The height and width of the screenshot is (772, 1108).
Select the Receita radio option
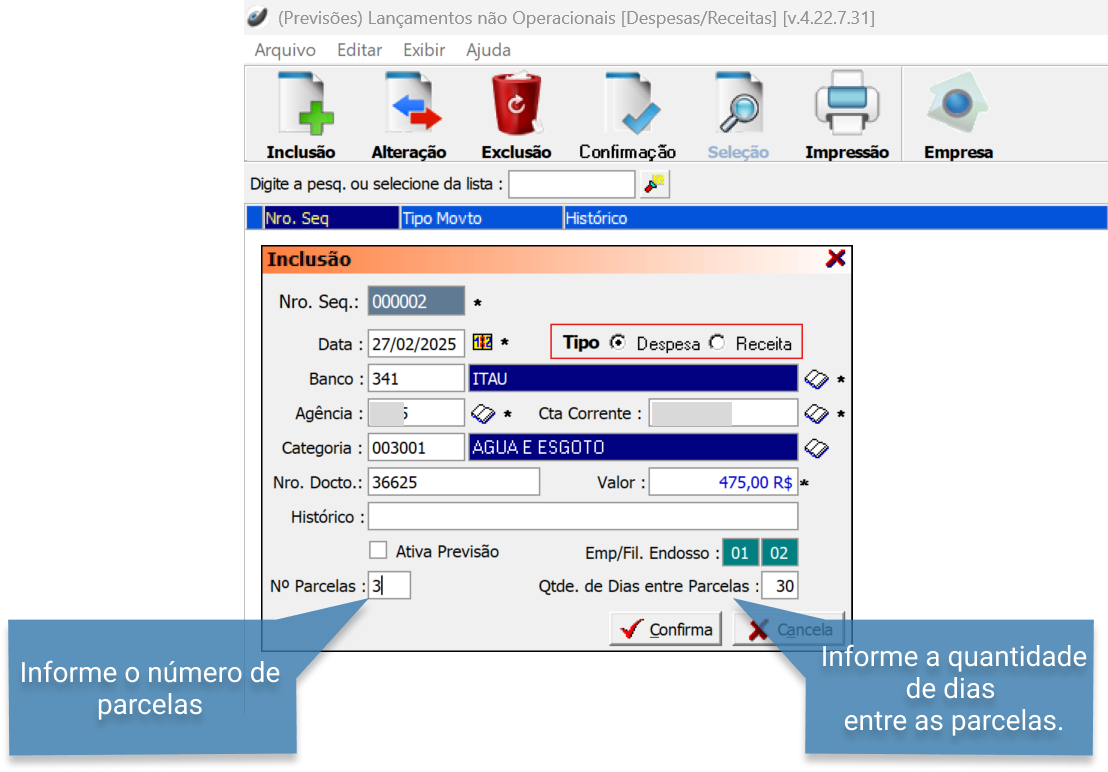click(717, 343)
